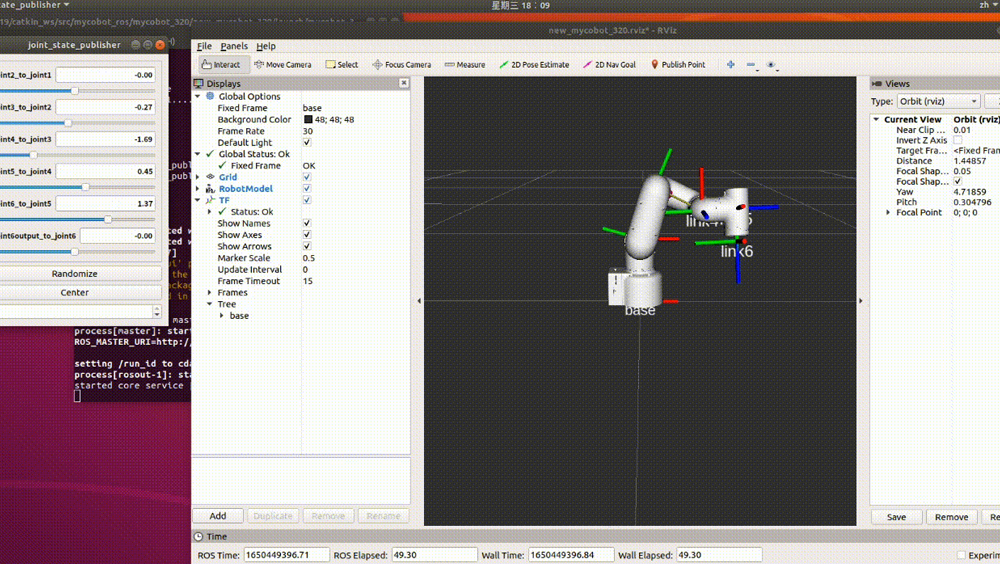Toggle the TF display checkbox

307,200
